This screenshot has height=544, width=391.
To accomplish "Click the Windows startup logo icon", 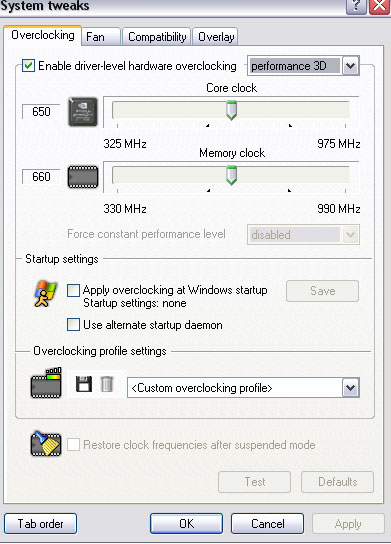I will tap(45, 294).
